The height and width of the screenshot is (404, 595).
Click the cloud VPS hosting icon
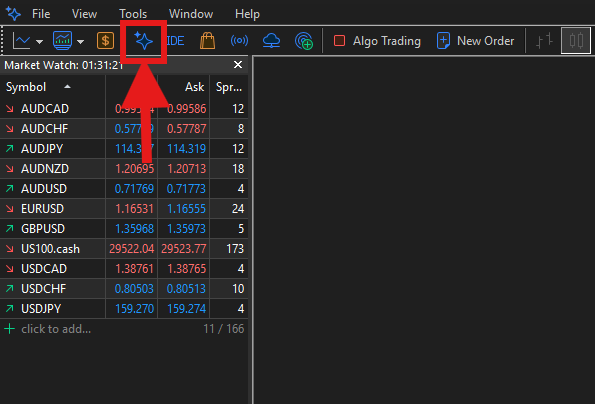pos(271,41)
